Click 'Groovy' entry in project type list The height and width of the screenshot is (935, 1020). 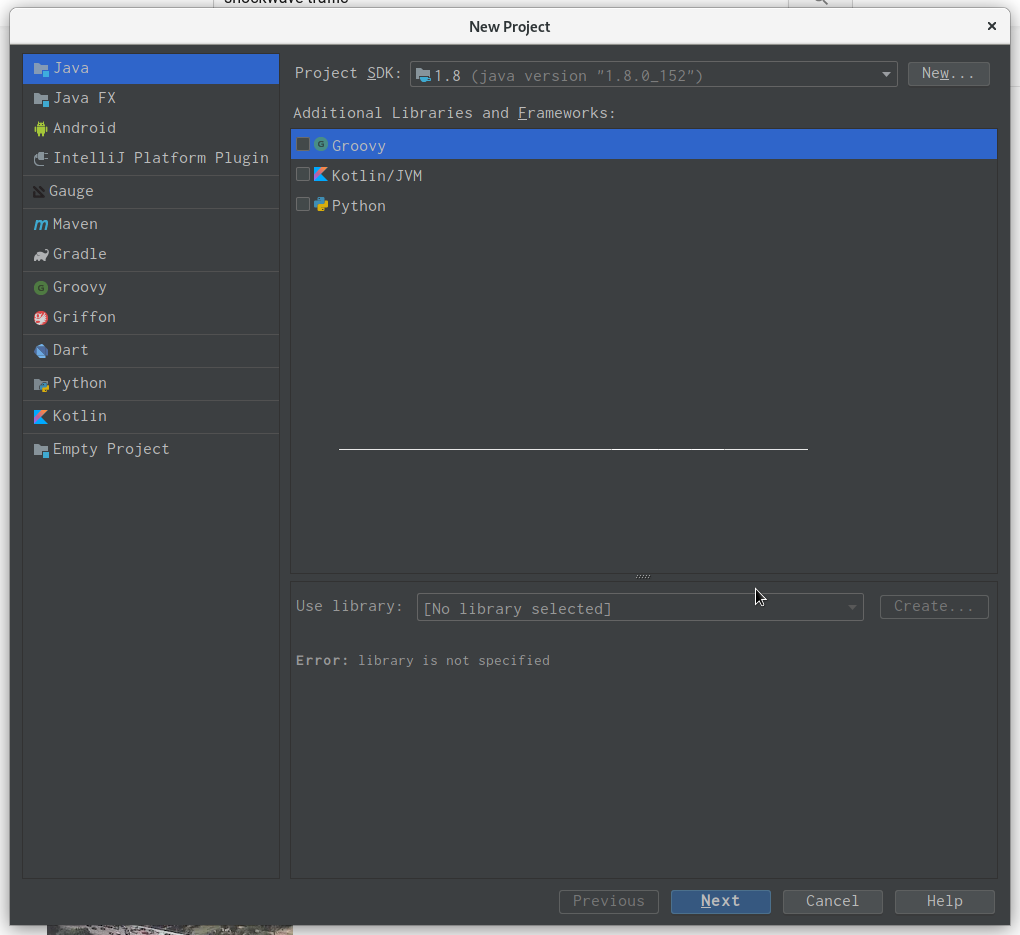[151, 288]
